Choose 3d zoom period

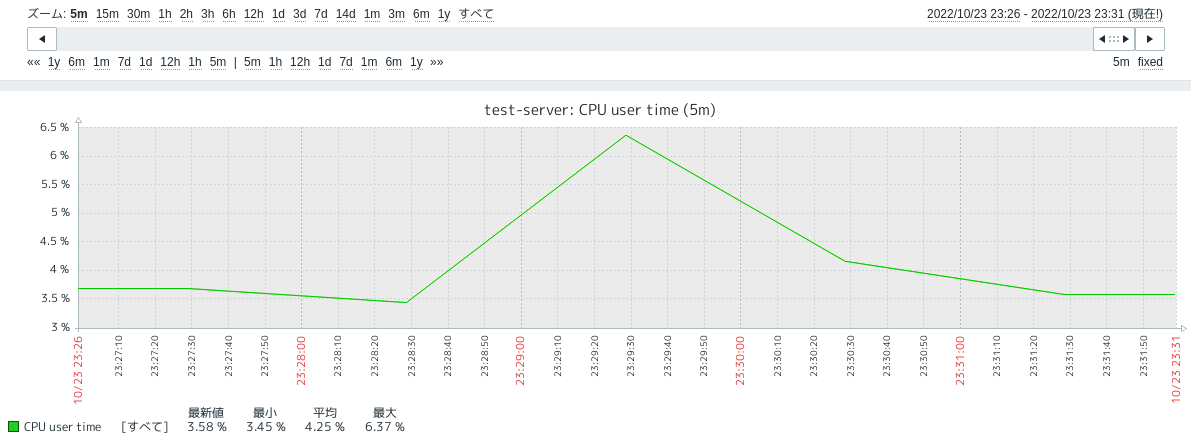click(x=299, y=14)
